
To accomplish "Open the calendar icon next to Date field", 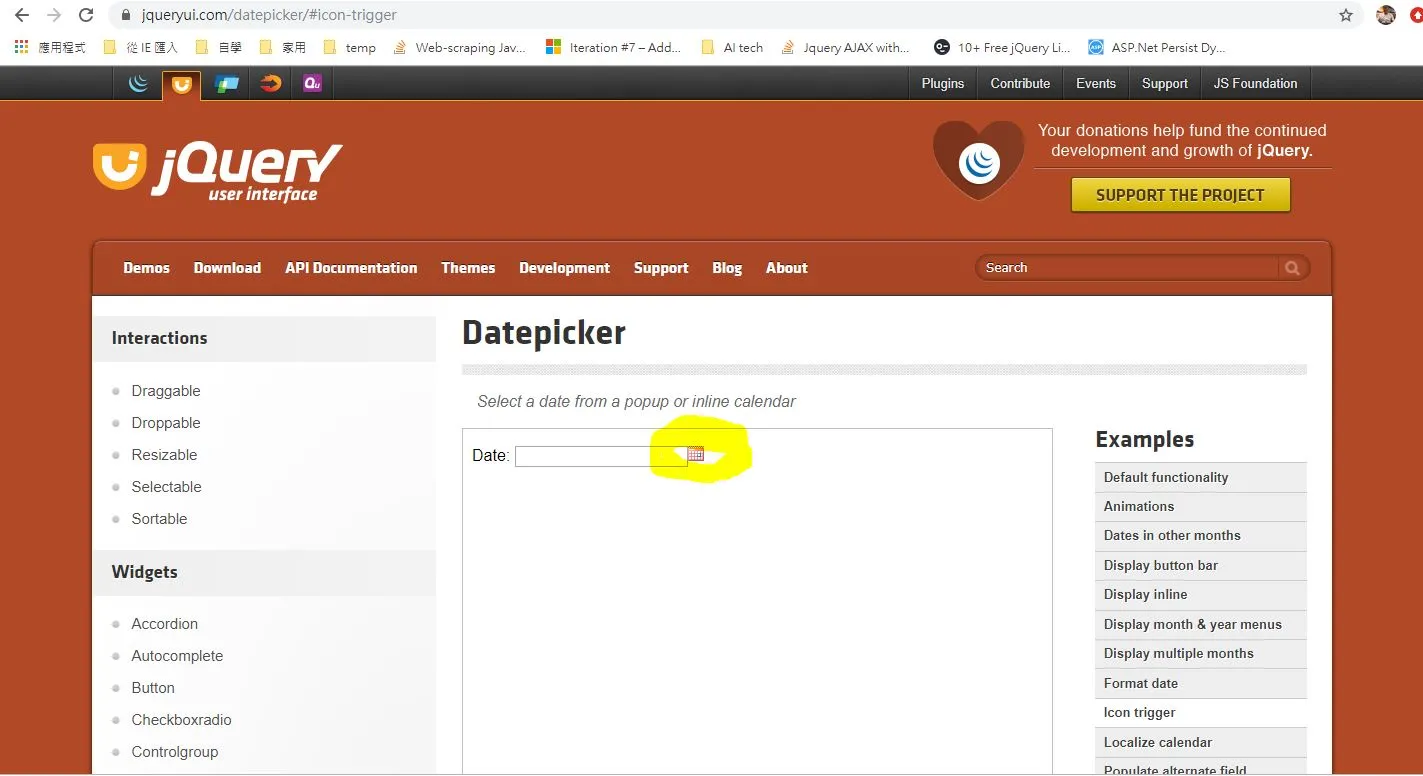I will point(696,454).
